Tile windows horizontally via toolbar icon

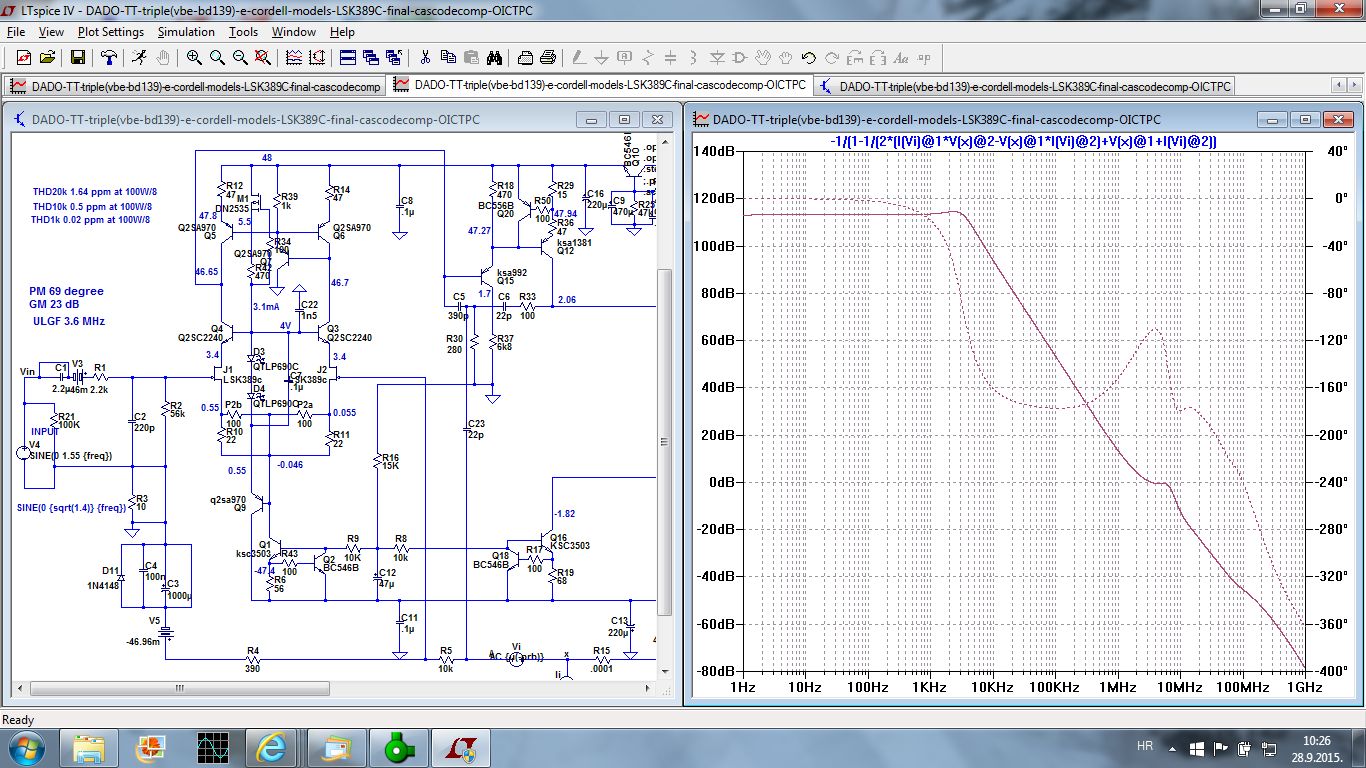(x=347, y=58)
